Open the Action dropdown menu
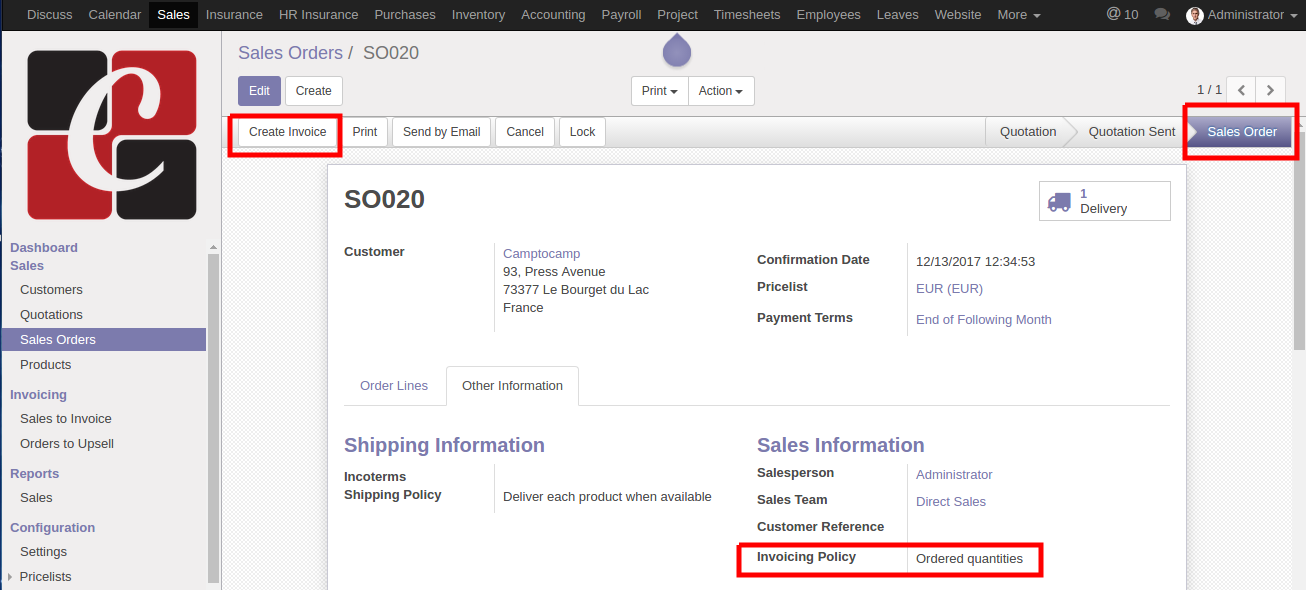Image resolution: width=1306 pixels, height=590 pixels. point(721,91)
